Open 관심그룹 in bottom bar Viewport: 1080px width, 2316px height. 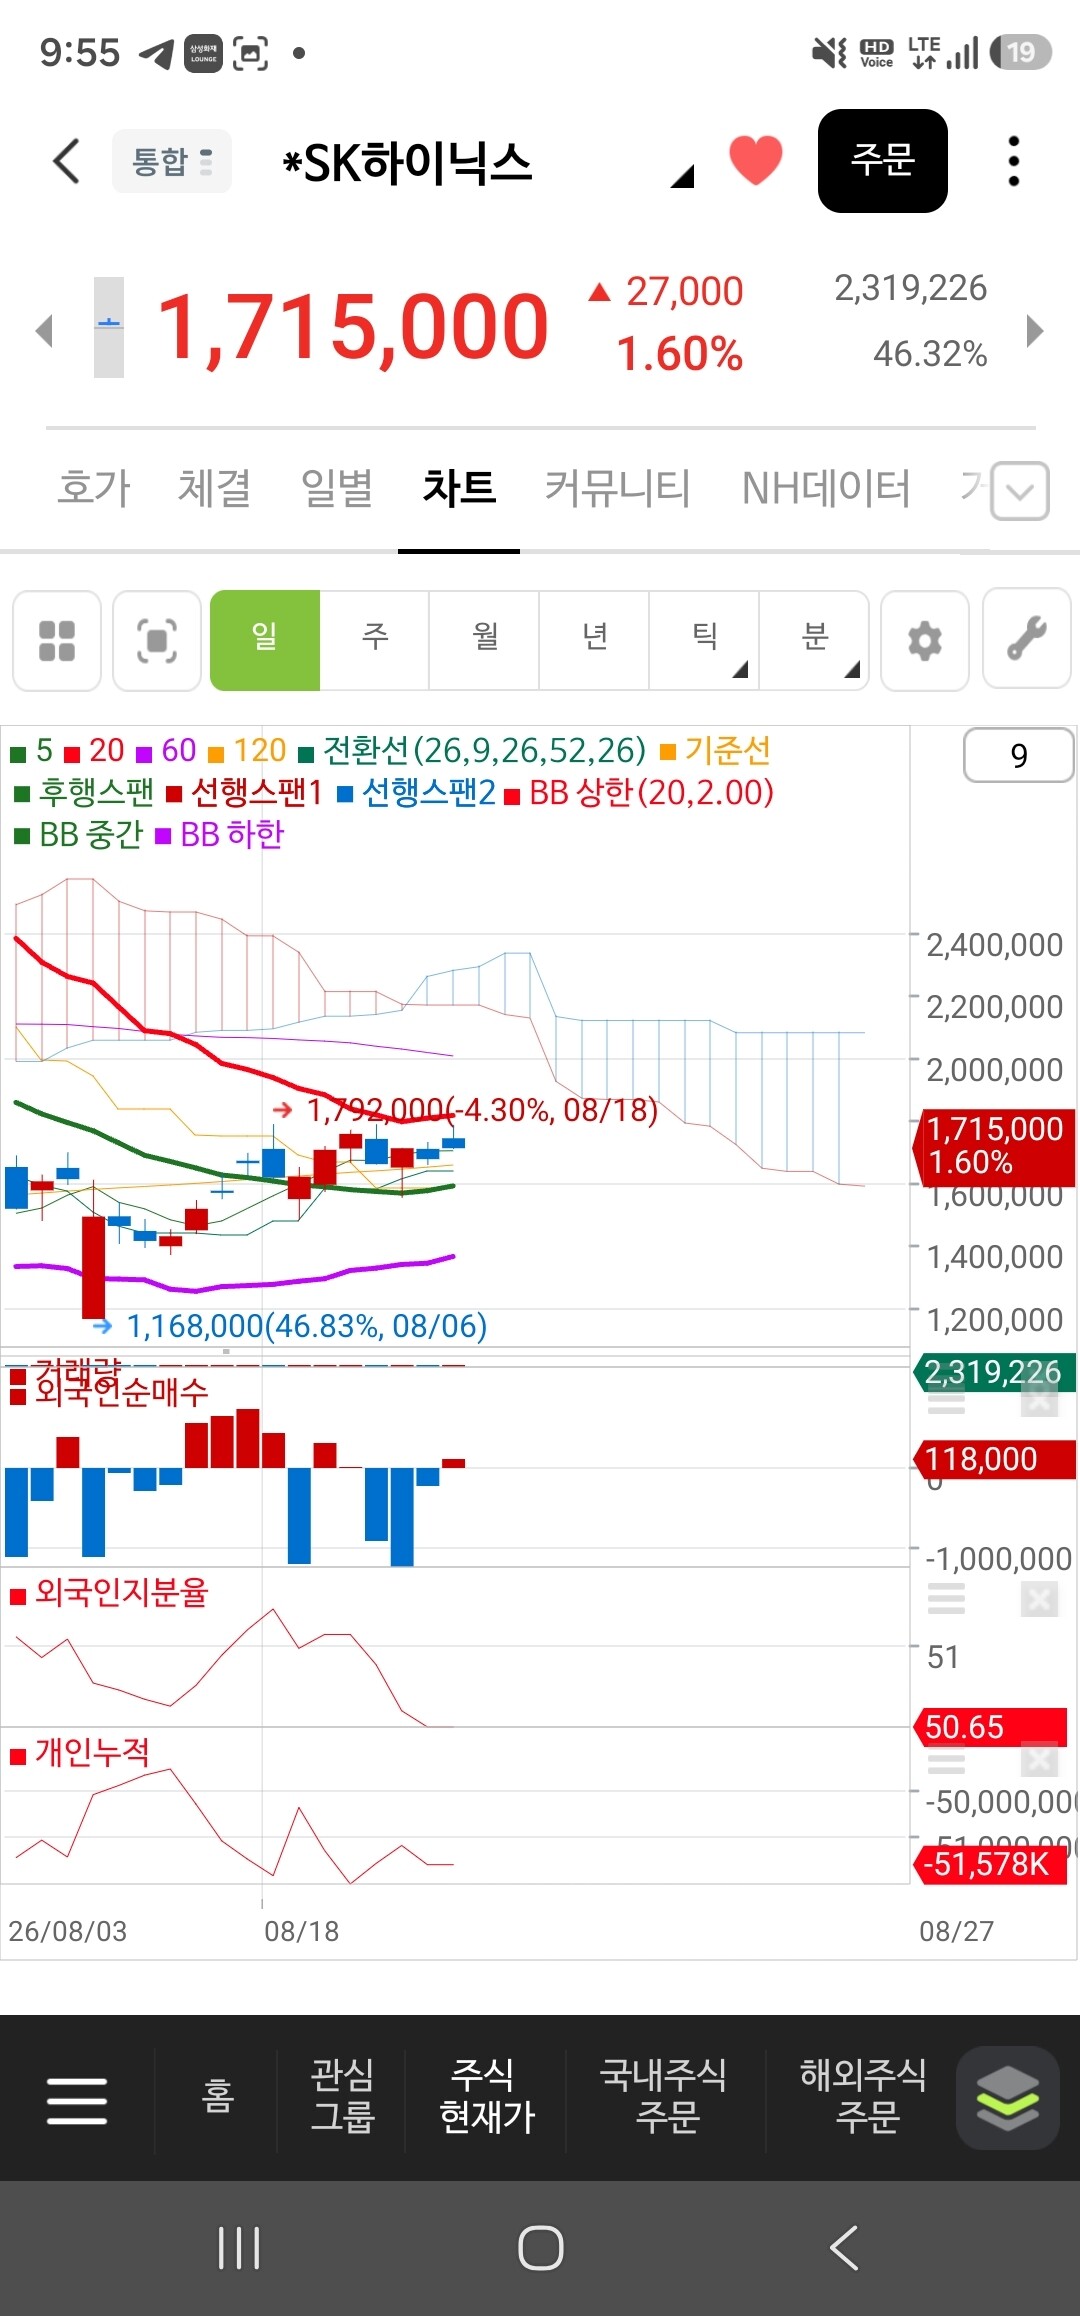tap(342, 2096)
